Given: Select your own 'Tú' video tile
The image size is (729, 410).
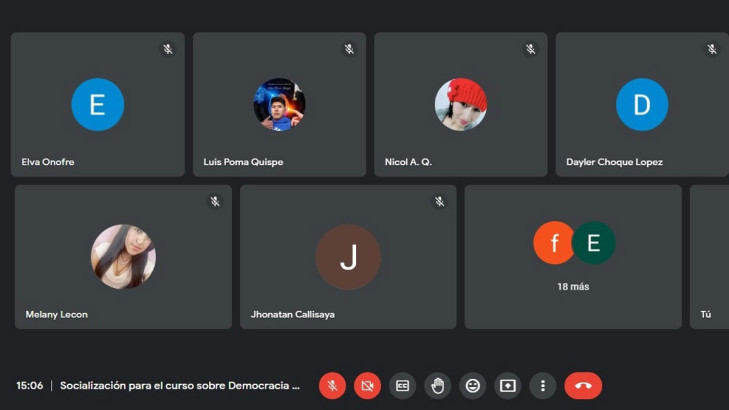Looking at the screenshot, I should [710, 256].
